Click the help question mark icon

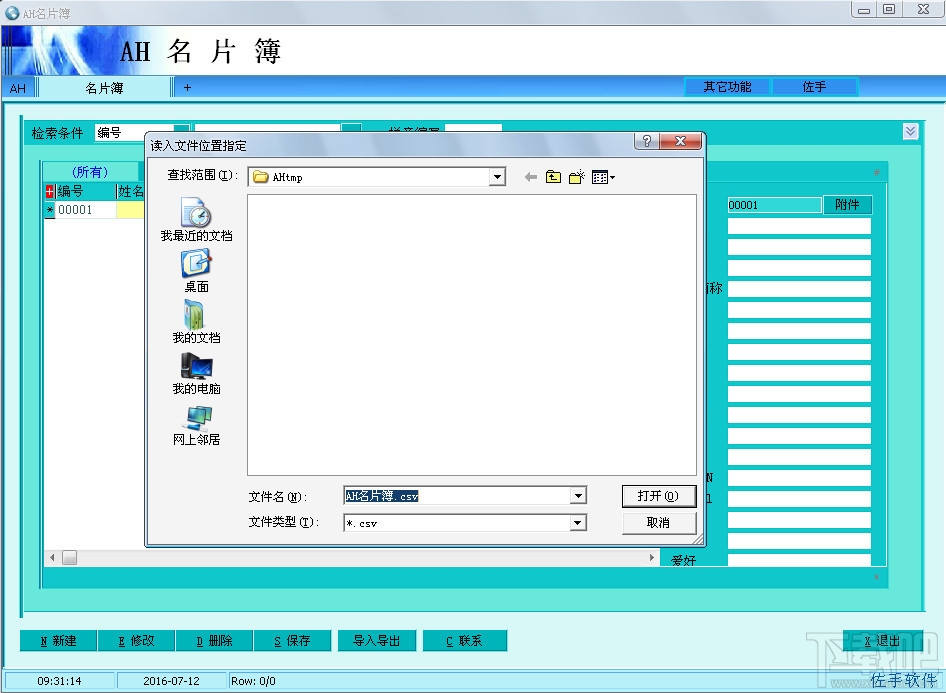point(645,141)
